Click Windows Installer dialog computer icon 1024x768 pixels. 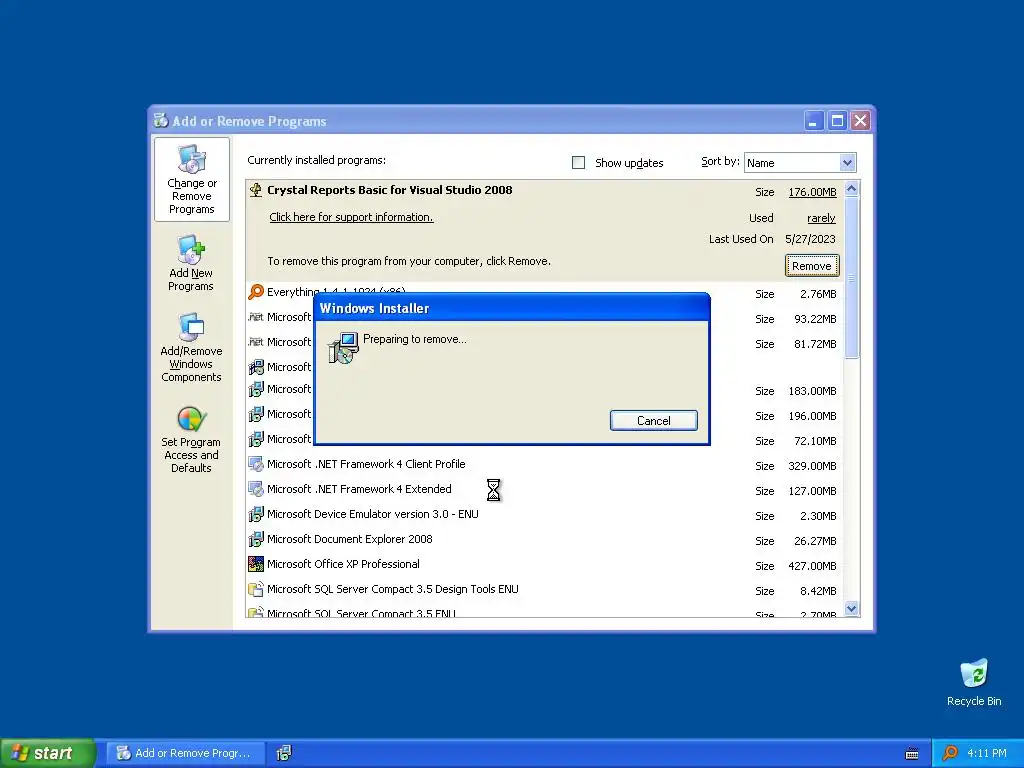coord(343,347)
